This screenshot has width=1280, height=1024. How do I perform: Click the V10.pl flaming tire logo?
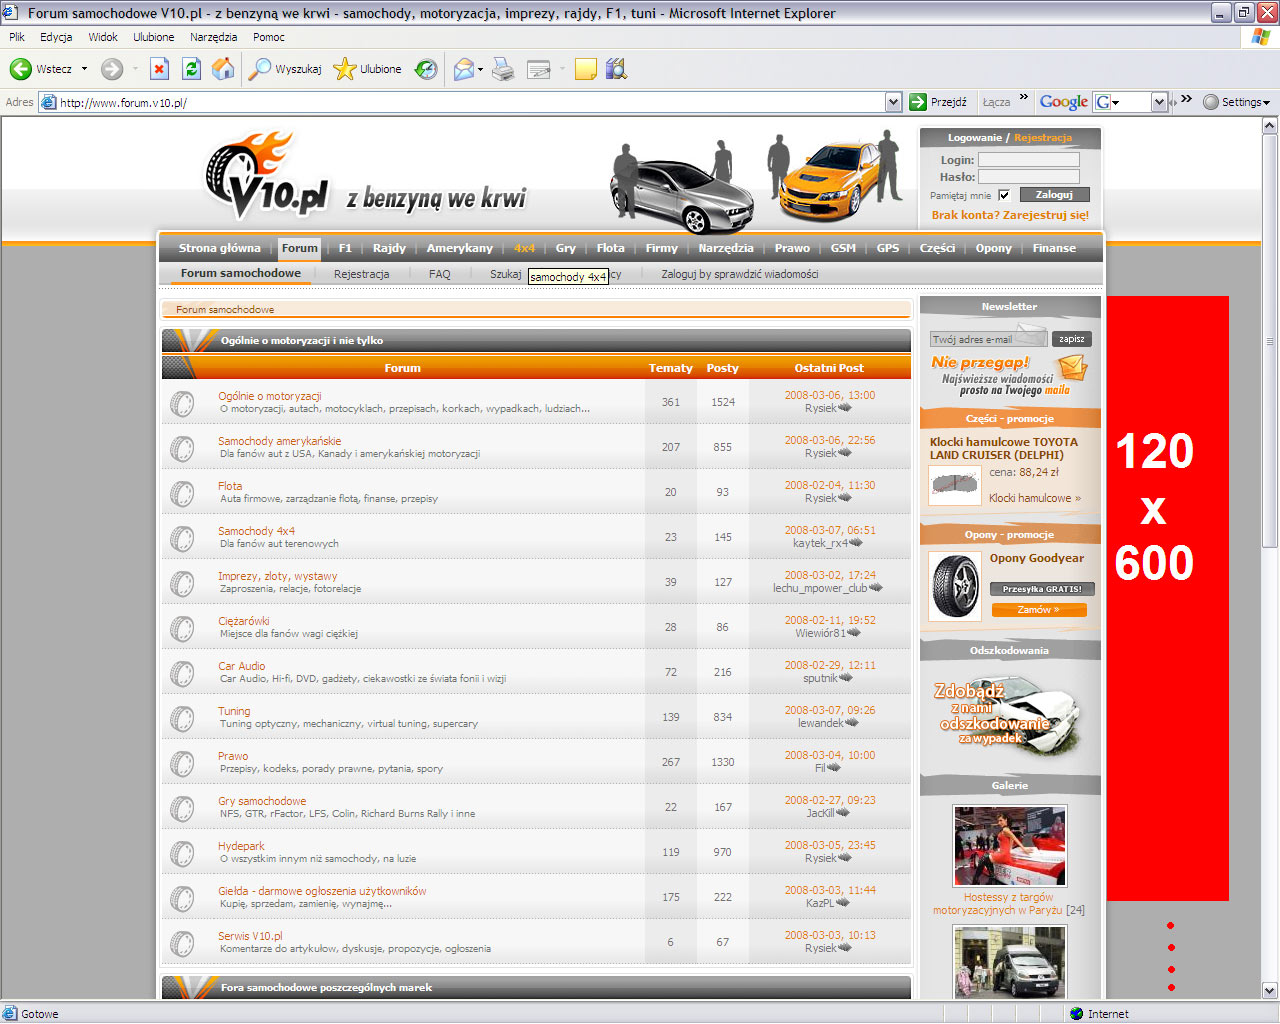(266, 176)
